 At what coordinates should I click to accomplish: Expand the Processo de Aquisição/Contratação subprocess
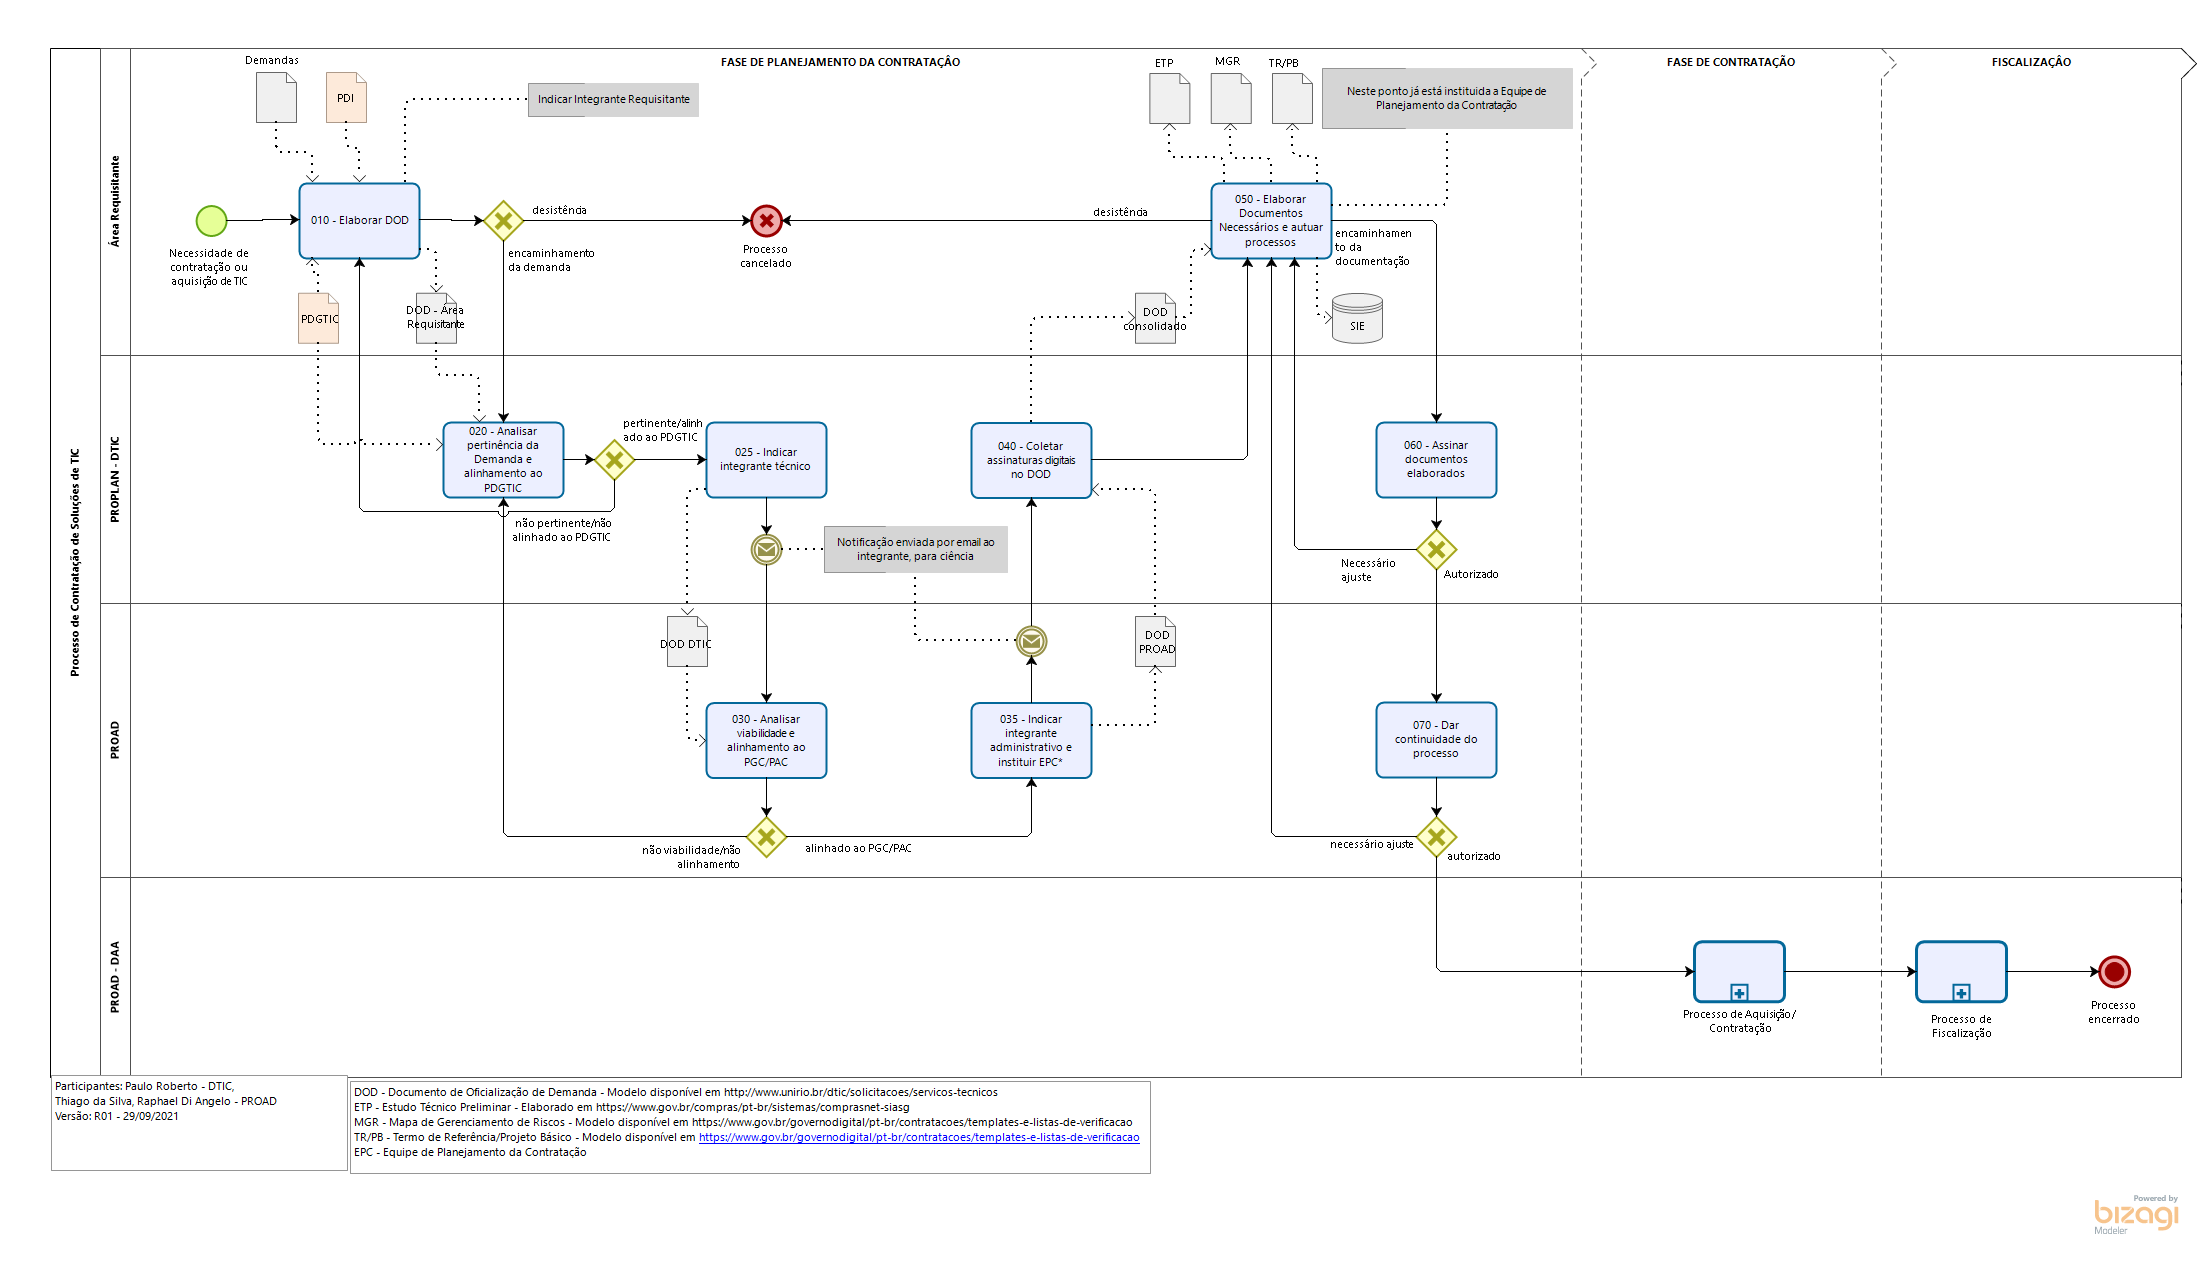click(1739, 992)
